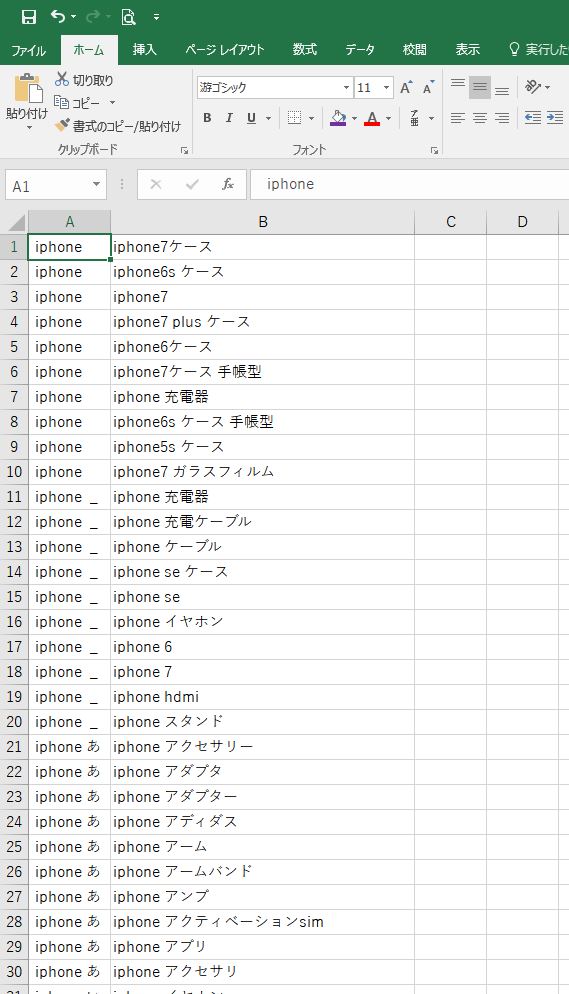Image resolution: width=569 pixels, height=994 pixels.
Task: Click the increase indent icon
Action: 555,118
